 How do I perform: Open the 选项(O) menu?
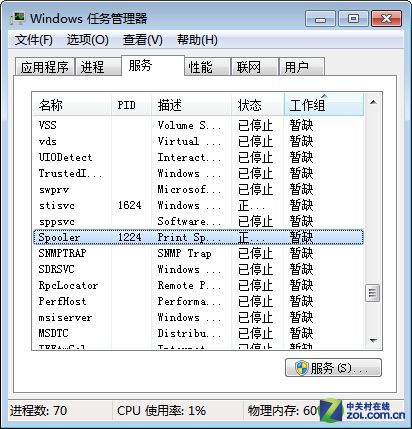(x=88, y=40)
